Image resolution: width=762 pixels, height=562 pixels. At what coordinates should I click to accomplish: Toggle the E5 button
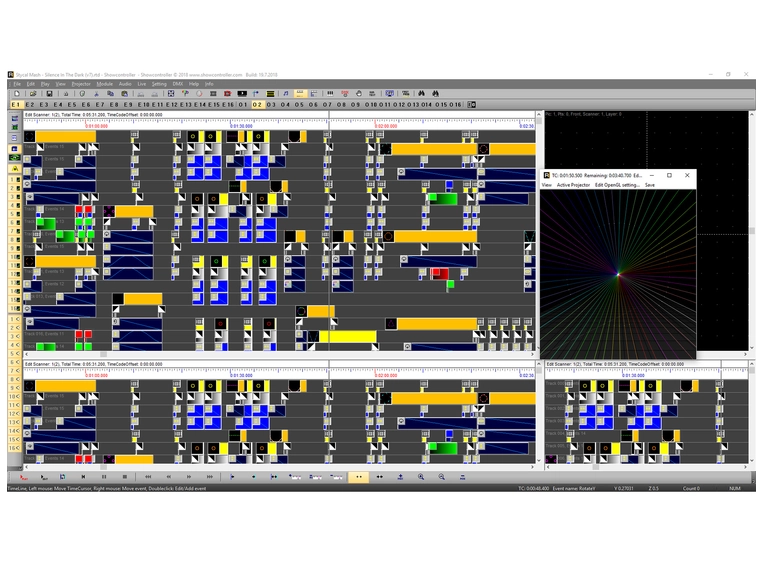[72, 105]
